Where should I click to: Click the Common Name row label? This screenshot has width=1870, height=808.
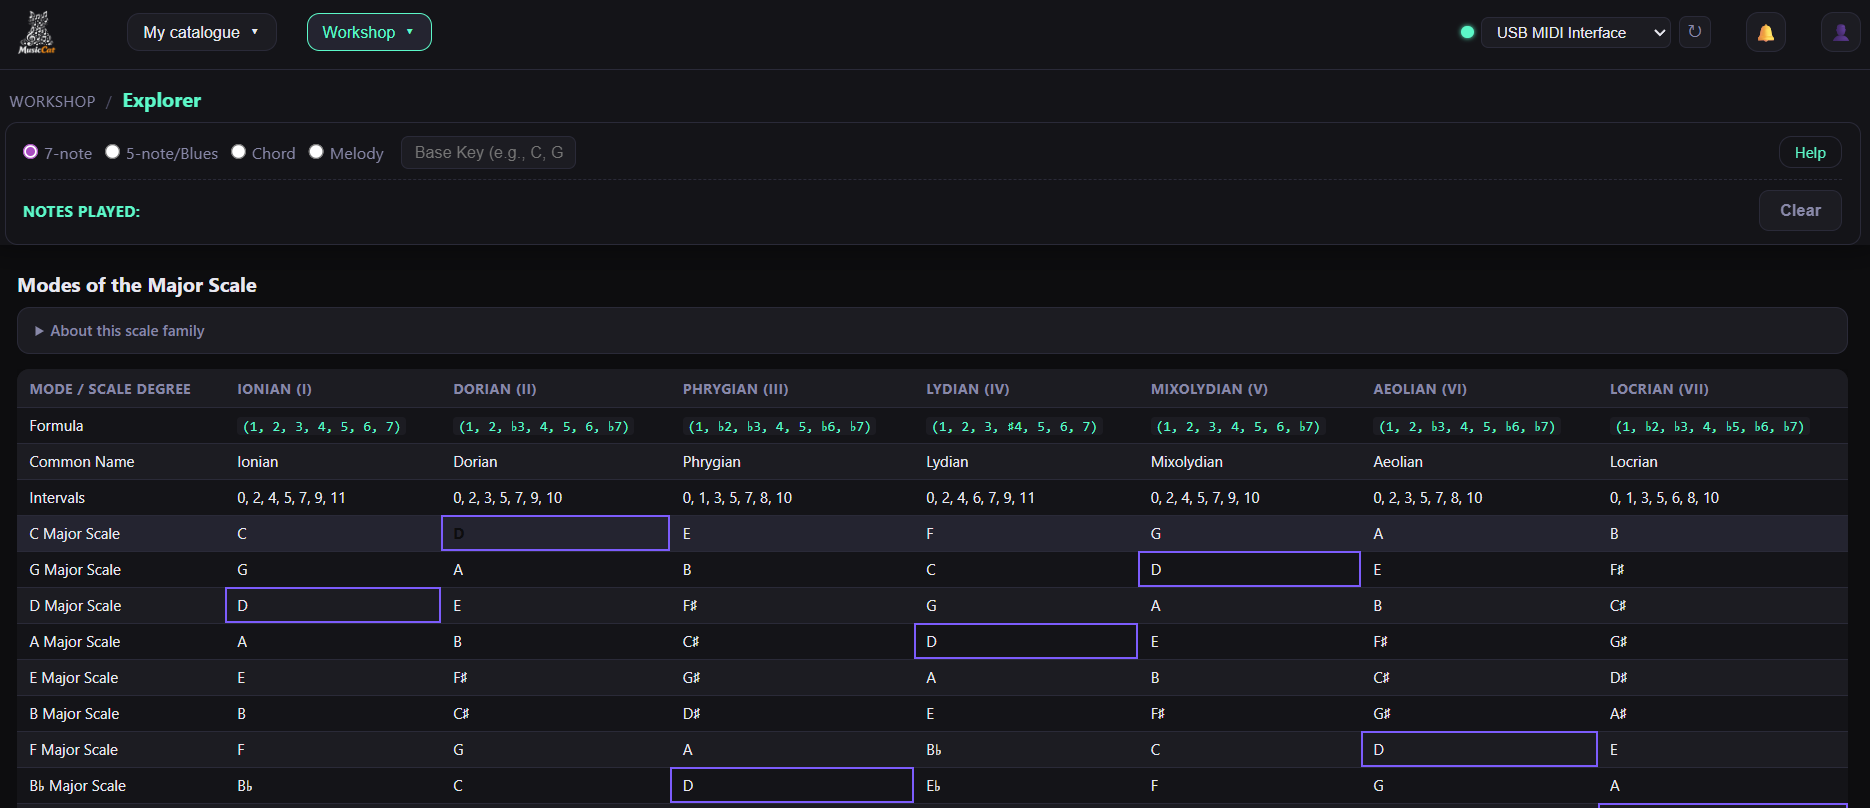click(x=82, y=462)
